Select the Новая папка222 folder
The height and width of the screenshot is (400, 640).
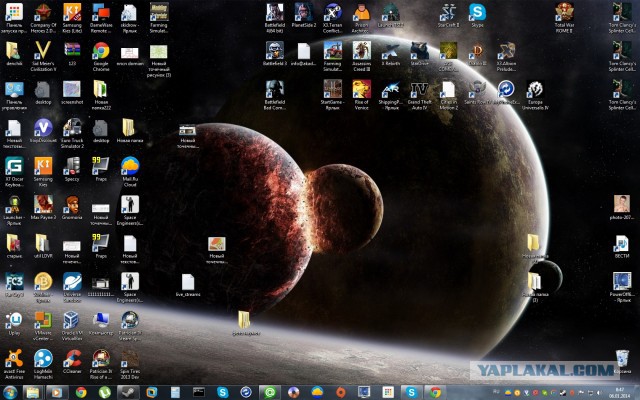(x=101, y=95)
